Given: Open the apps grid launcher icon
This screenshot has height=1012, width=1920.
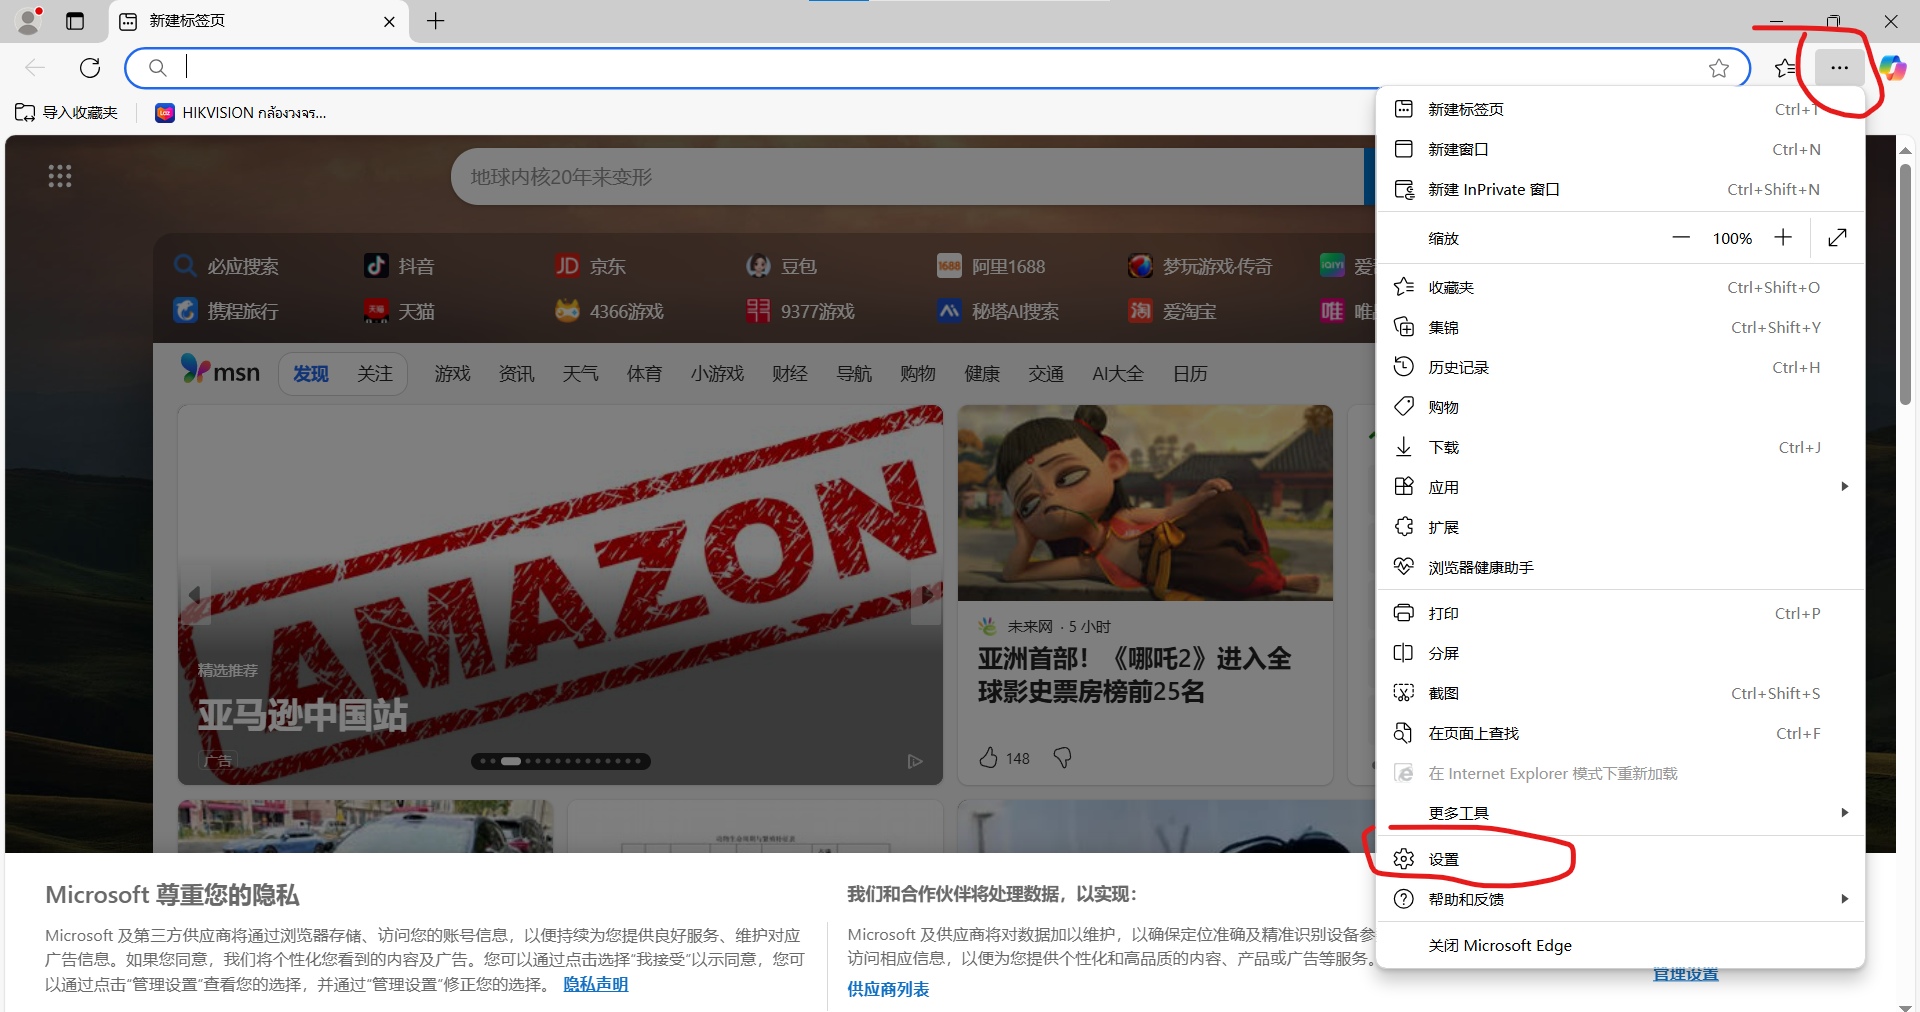Looking at the screenshot, I should point(60,177).
